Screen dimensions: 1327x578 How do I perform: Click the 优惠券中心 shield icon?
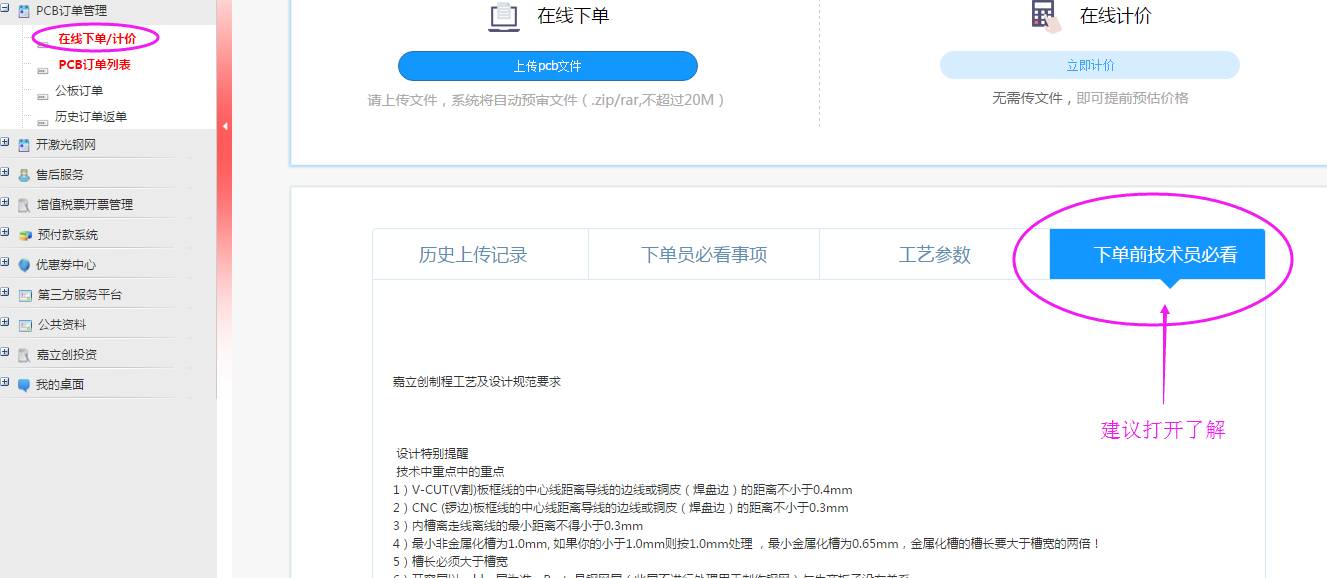coord(24,265)
